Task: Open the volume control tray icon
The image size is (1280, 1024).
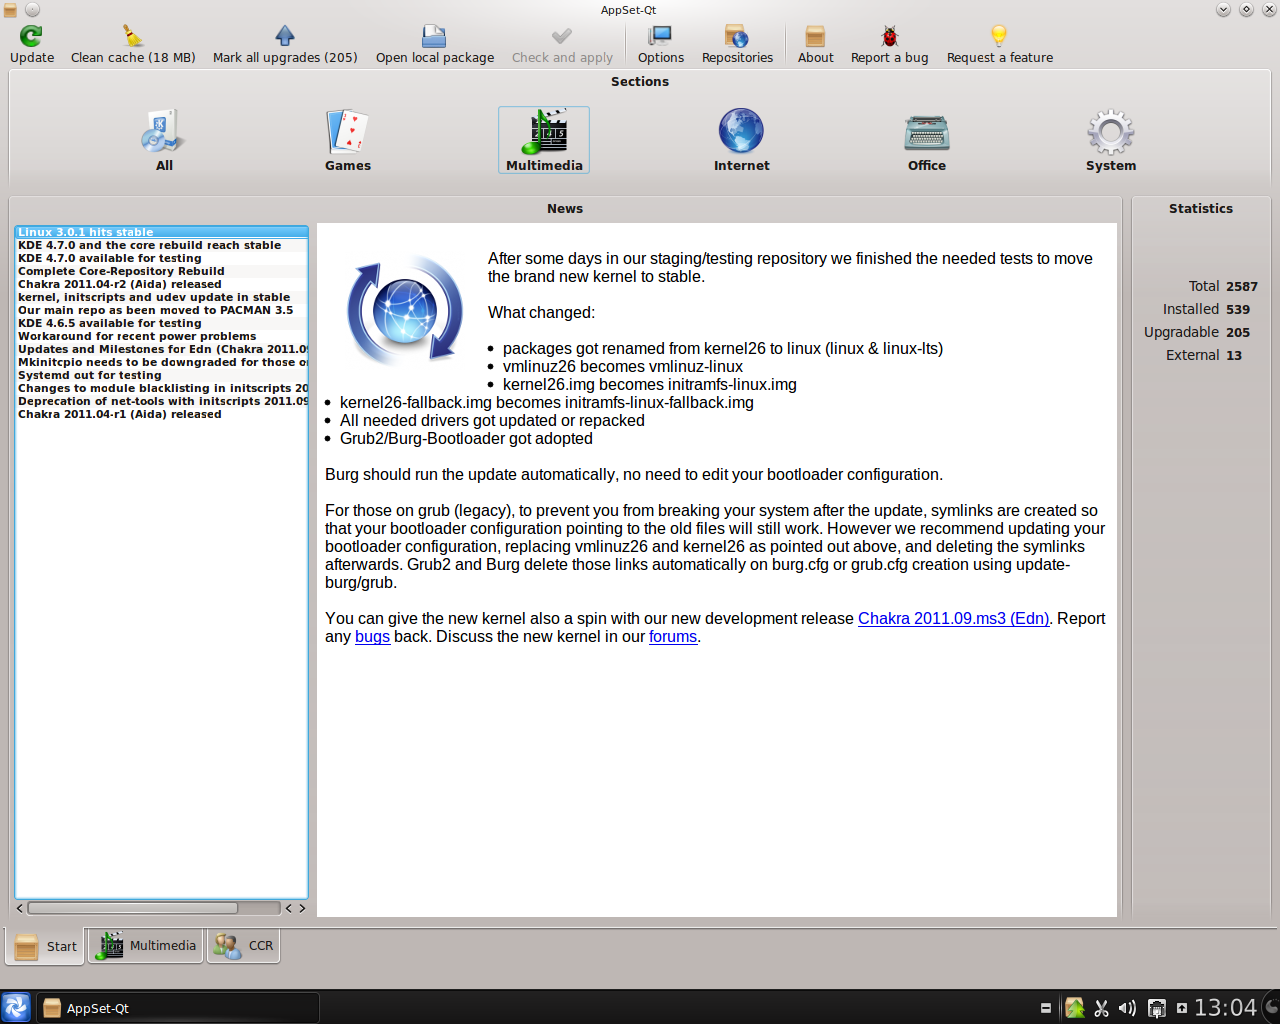Action: point(1127,1008)
